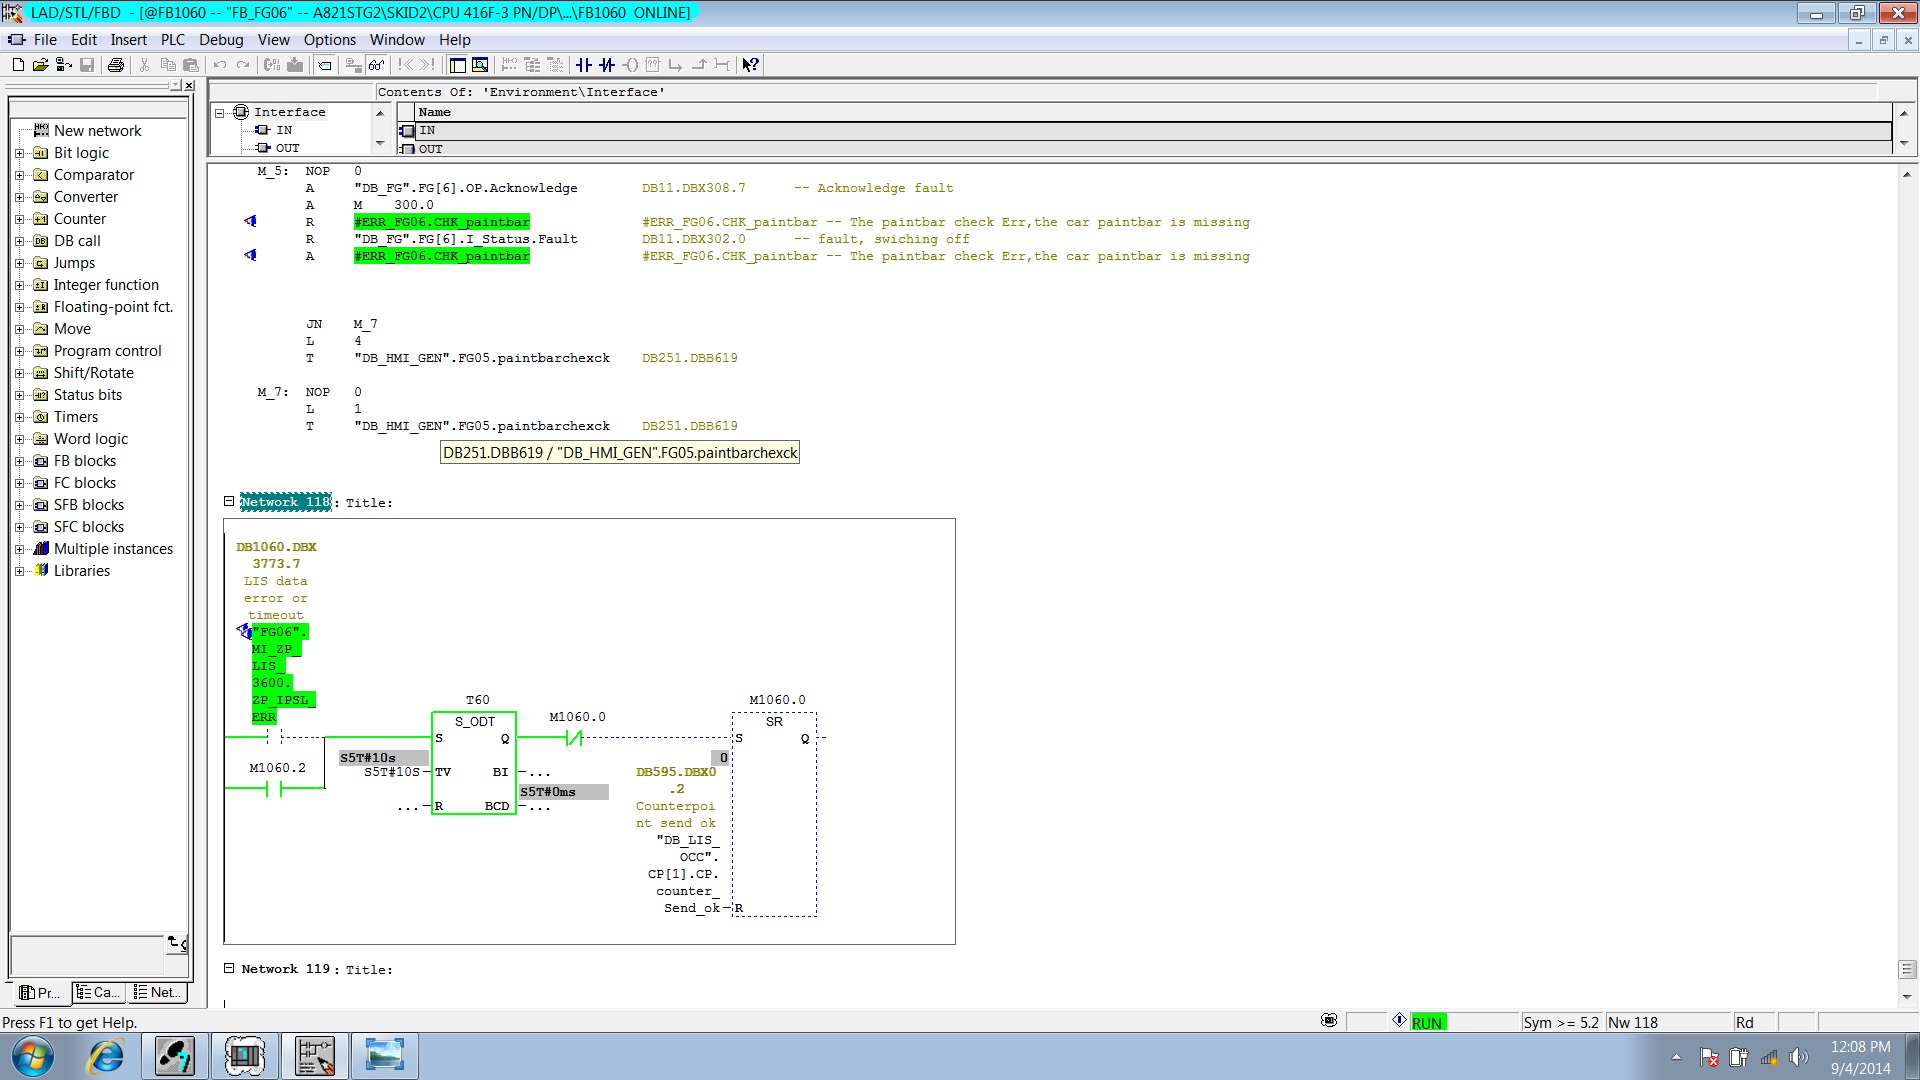1920x1080 pixels.
Task: Insert a normally closed contact from toolbar
Action: click(x=607, y=65)
